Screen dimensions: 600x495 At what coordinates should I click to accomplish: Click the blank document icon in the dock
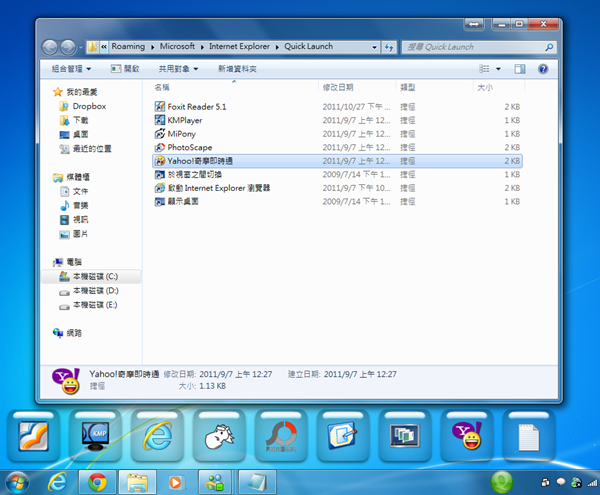pos(529,437)
